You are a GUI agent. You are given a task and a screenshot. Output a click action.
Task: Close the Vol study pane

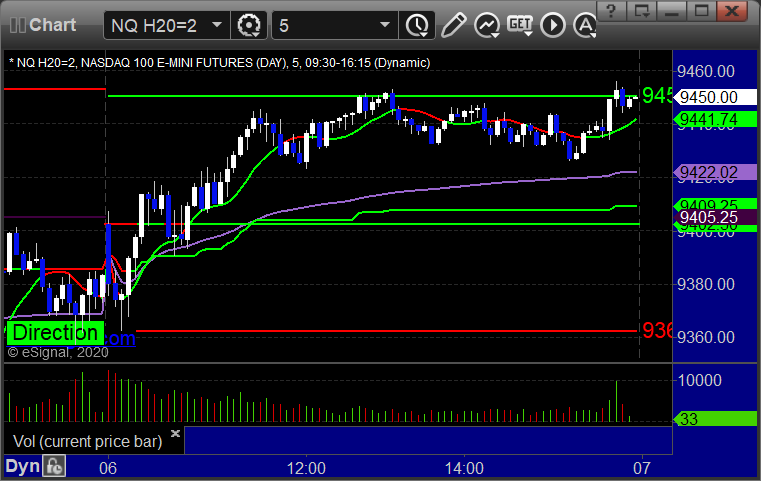coord(175,433)
